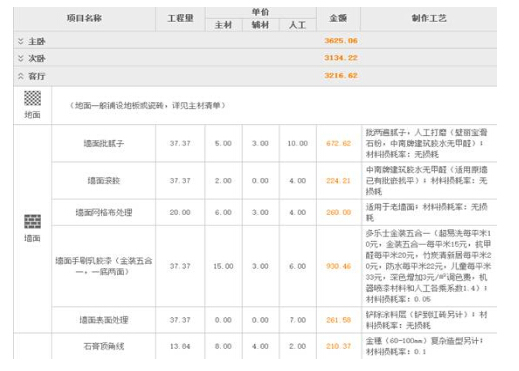This screenshot has width=519, height=371.
Task: Collapse the 客厅 section chevron
Action: (x=21, y=76)
